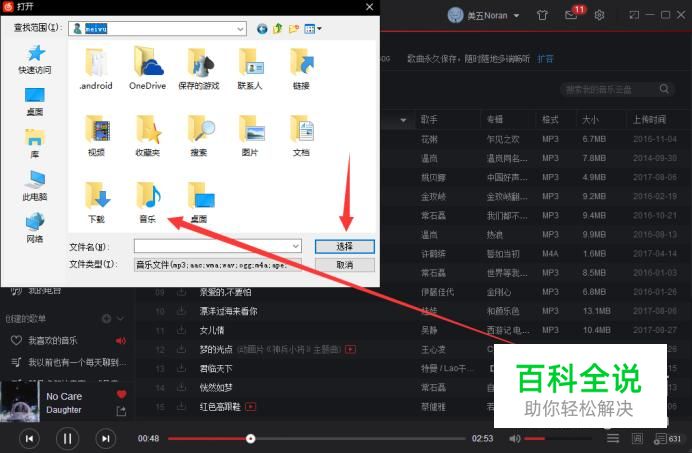The image size is (692, 453).
Task: Open the OneDrive folder
Action: [147, 68]
